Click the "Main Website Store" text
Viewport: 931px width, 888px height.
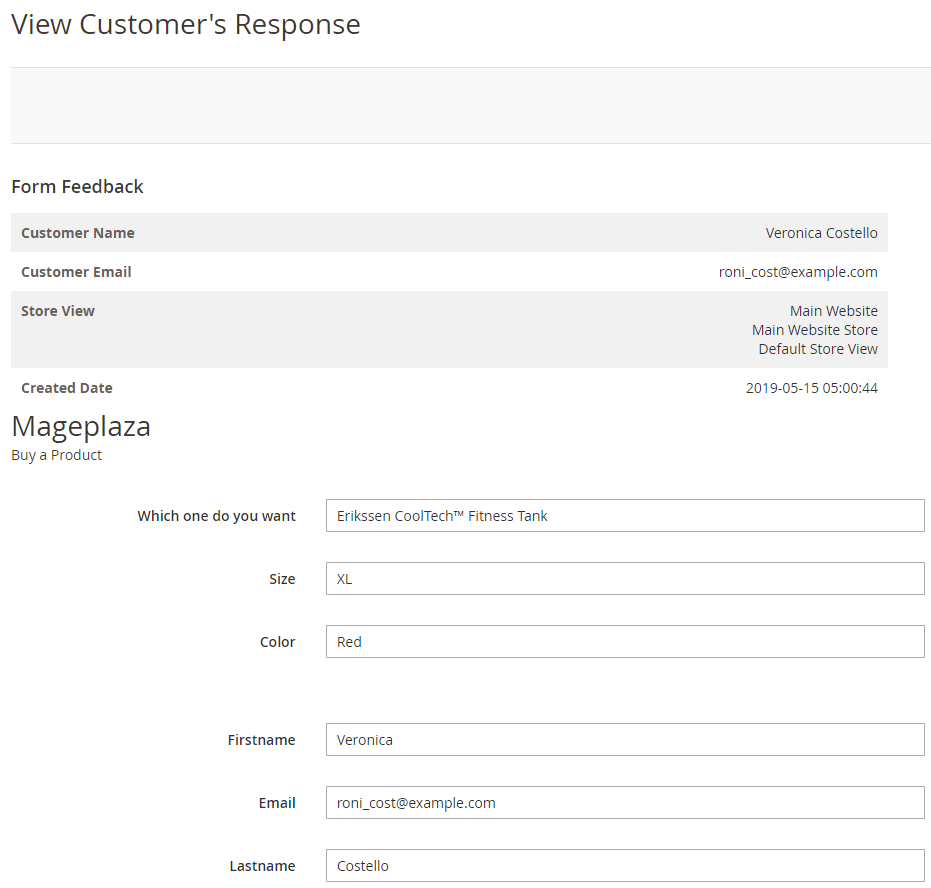pos(814,330)
